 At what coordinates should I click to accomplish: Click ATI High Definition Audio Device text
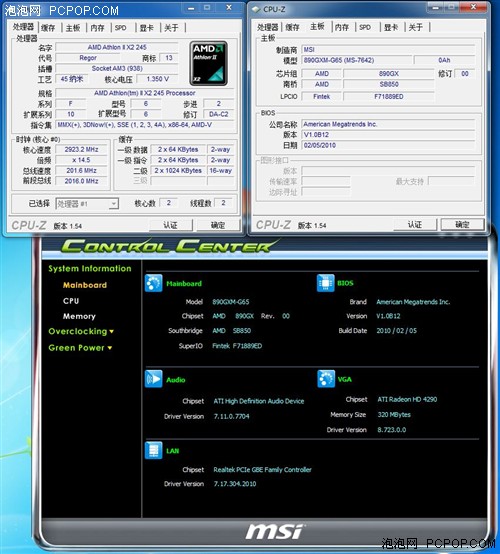pyautogui.click(x=259, y=401)
